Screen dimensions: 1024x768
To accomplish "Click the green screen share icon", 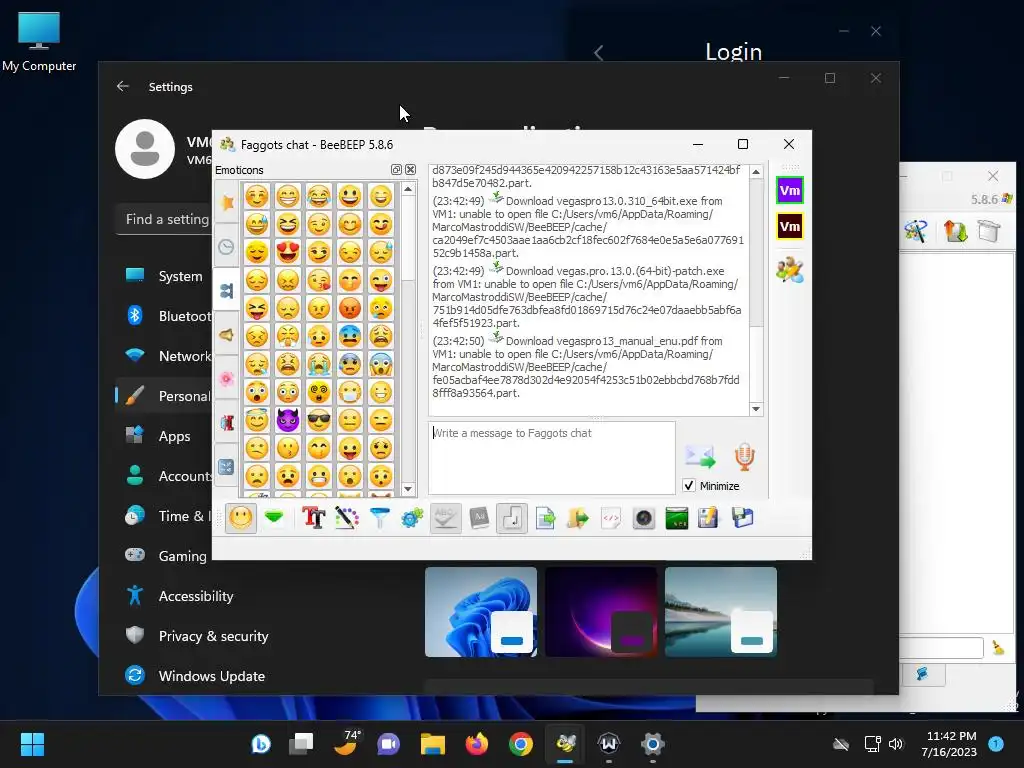I will 677,519.
